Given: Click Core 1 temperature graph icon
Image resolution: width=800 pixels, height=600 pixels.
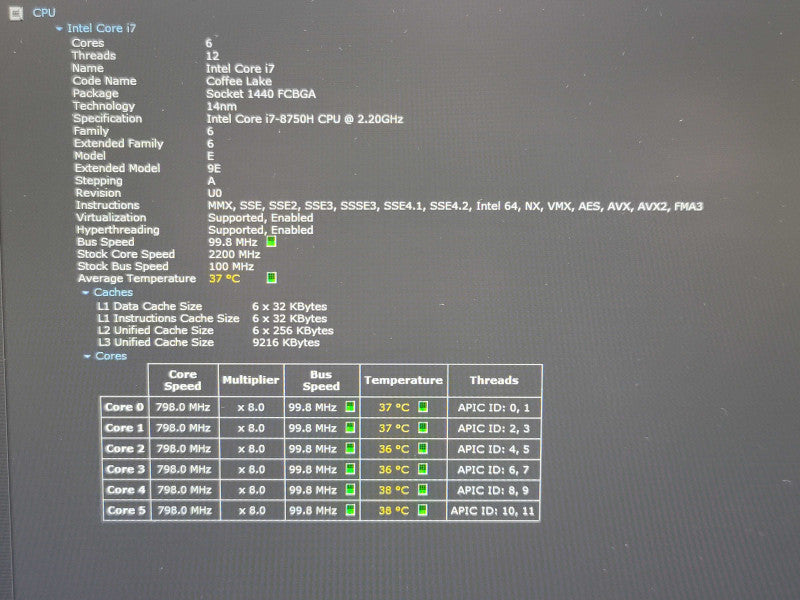Looking at the screenshot, I should click(x=423, y=428).
